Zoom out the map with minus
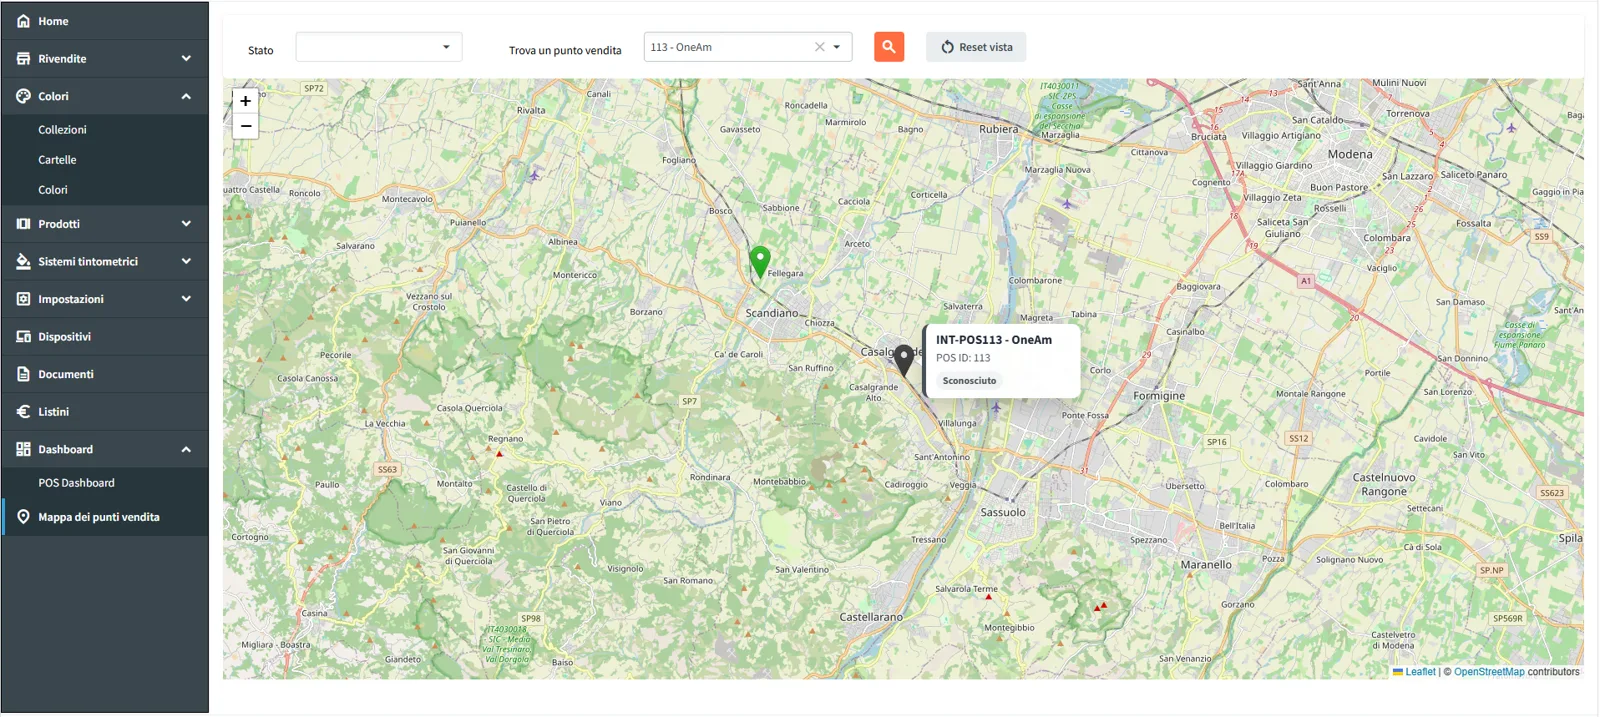1600x717 pixels. tap(246, 126)
